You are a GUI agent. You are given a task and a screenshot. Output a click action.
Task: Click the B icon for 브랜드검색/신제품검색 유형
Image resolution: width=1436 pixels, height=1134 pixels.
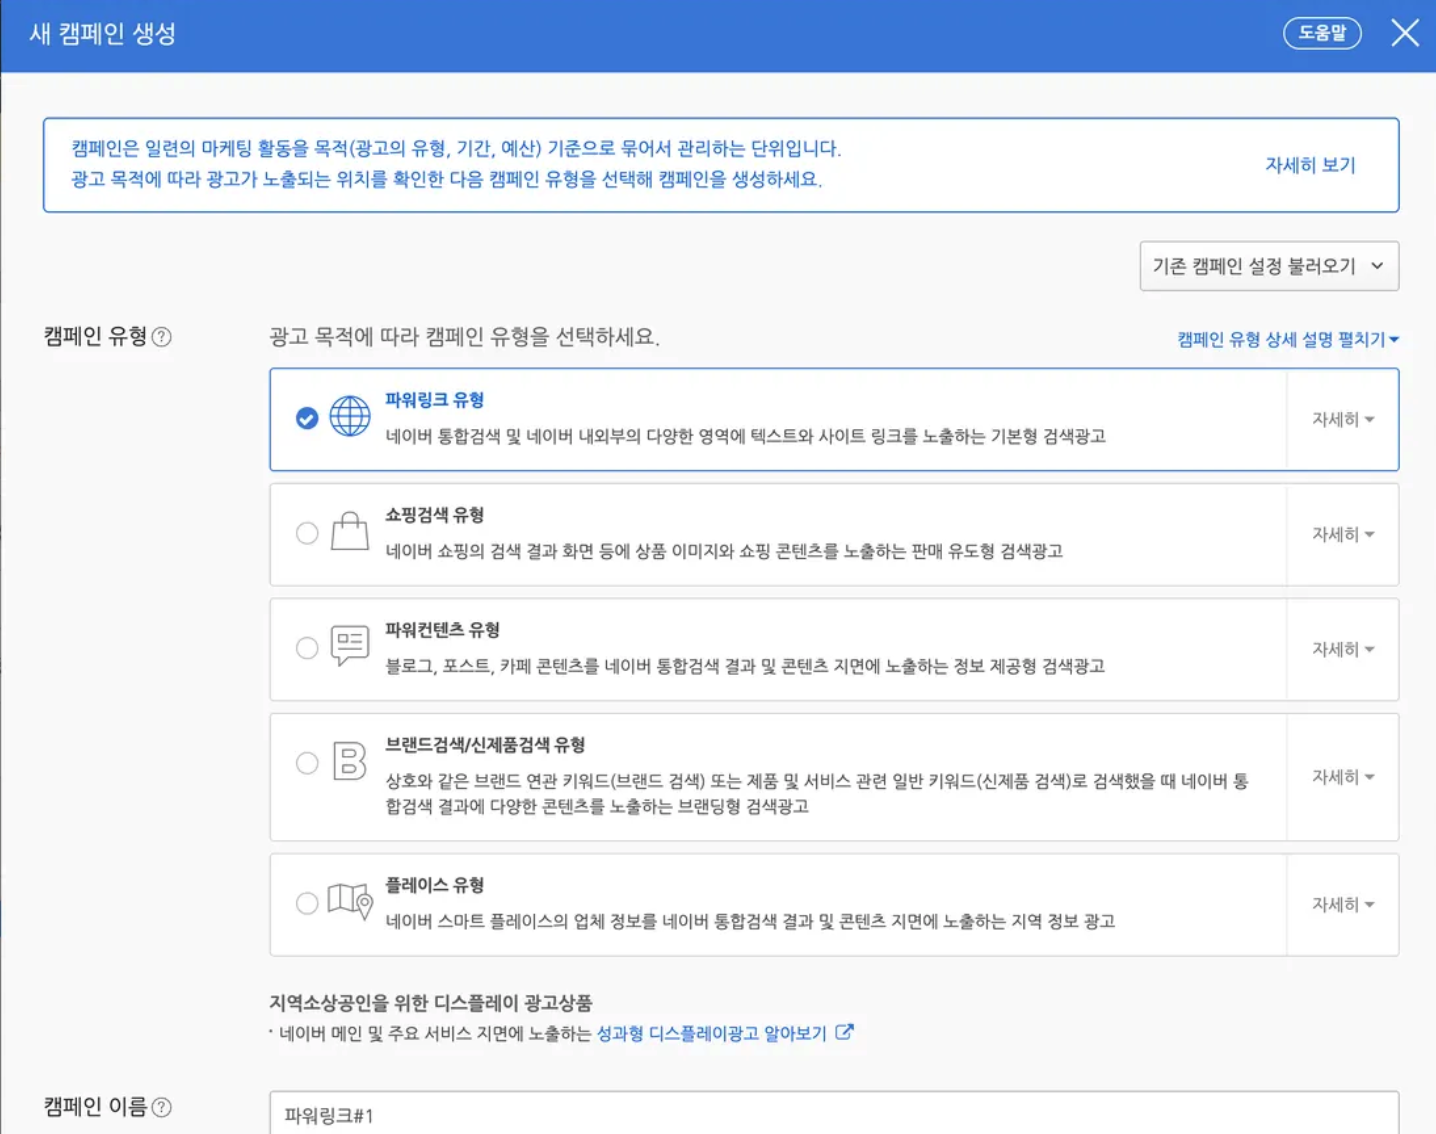coord(350,761)
